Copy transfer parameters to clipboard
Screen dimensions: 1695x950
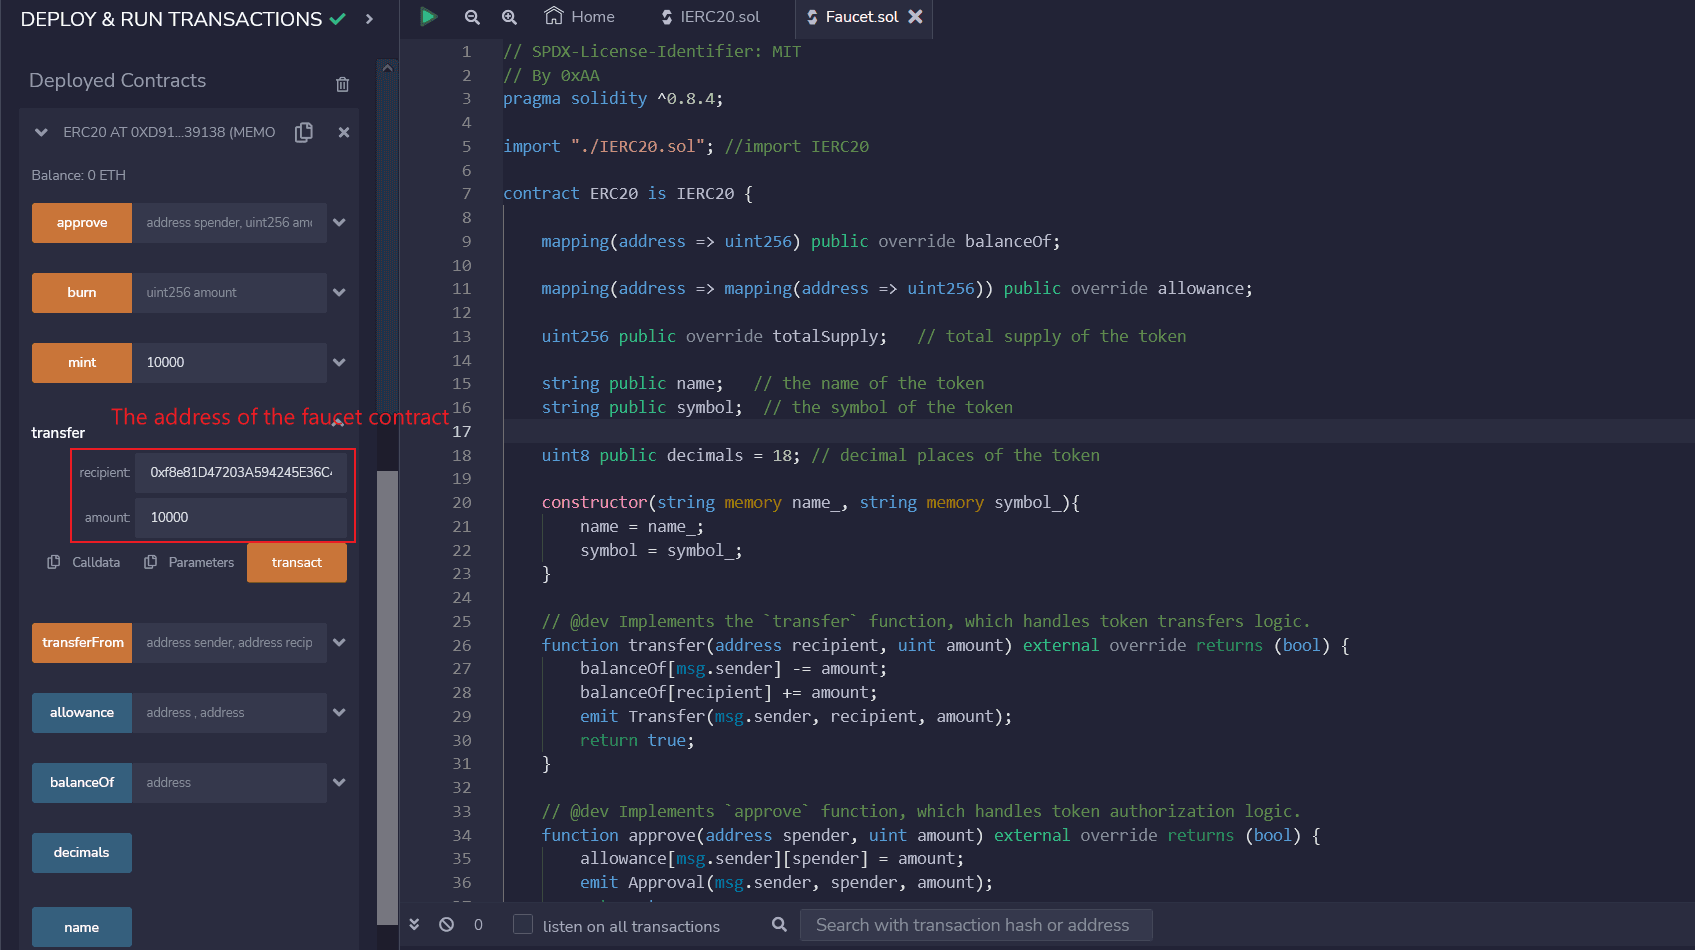click(x=190, y=562)
